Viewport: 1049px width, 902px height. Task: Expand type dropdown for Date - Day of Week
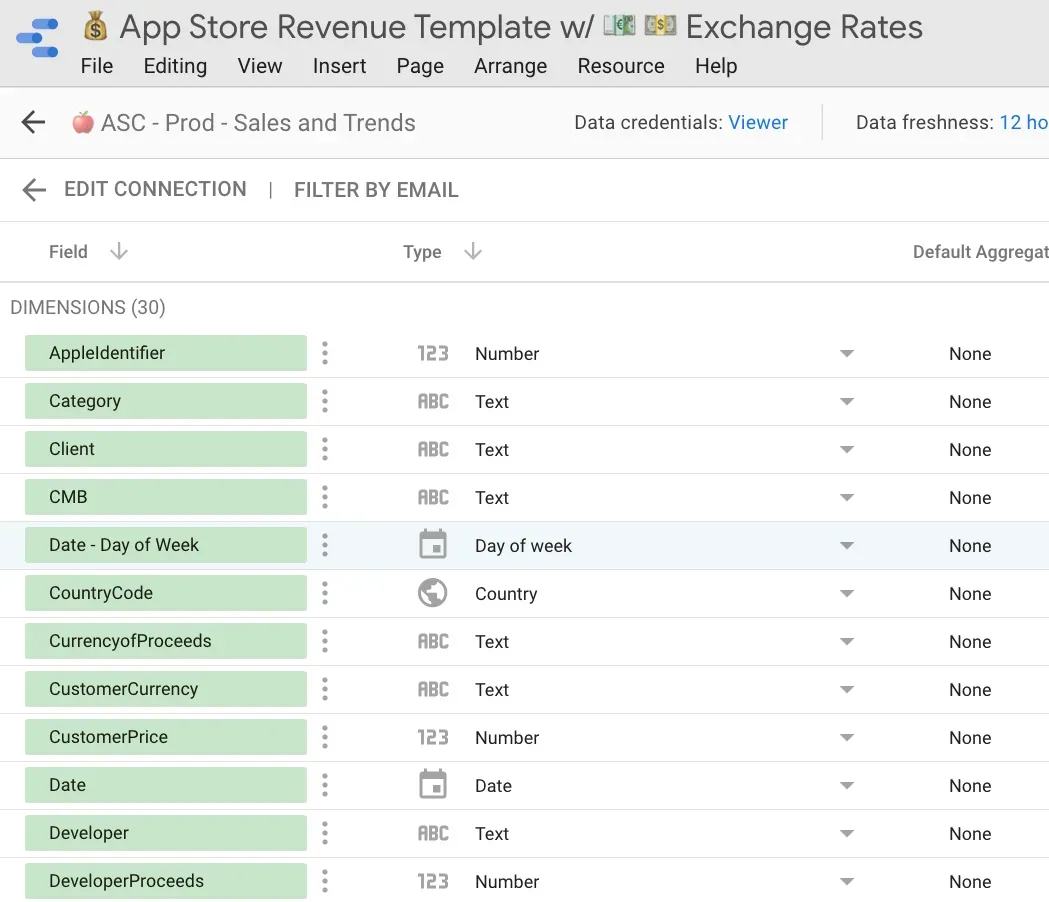click(847, 545)
